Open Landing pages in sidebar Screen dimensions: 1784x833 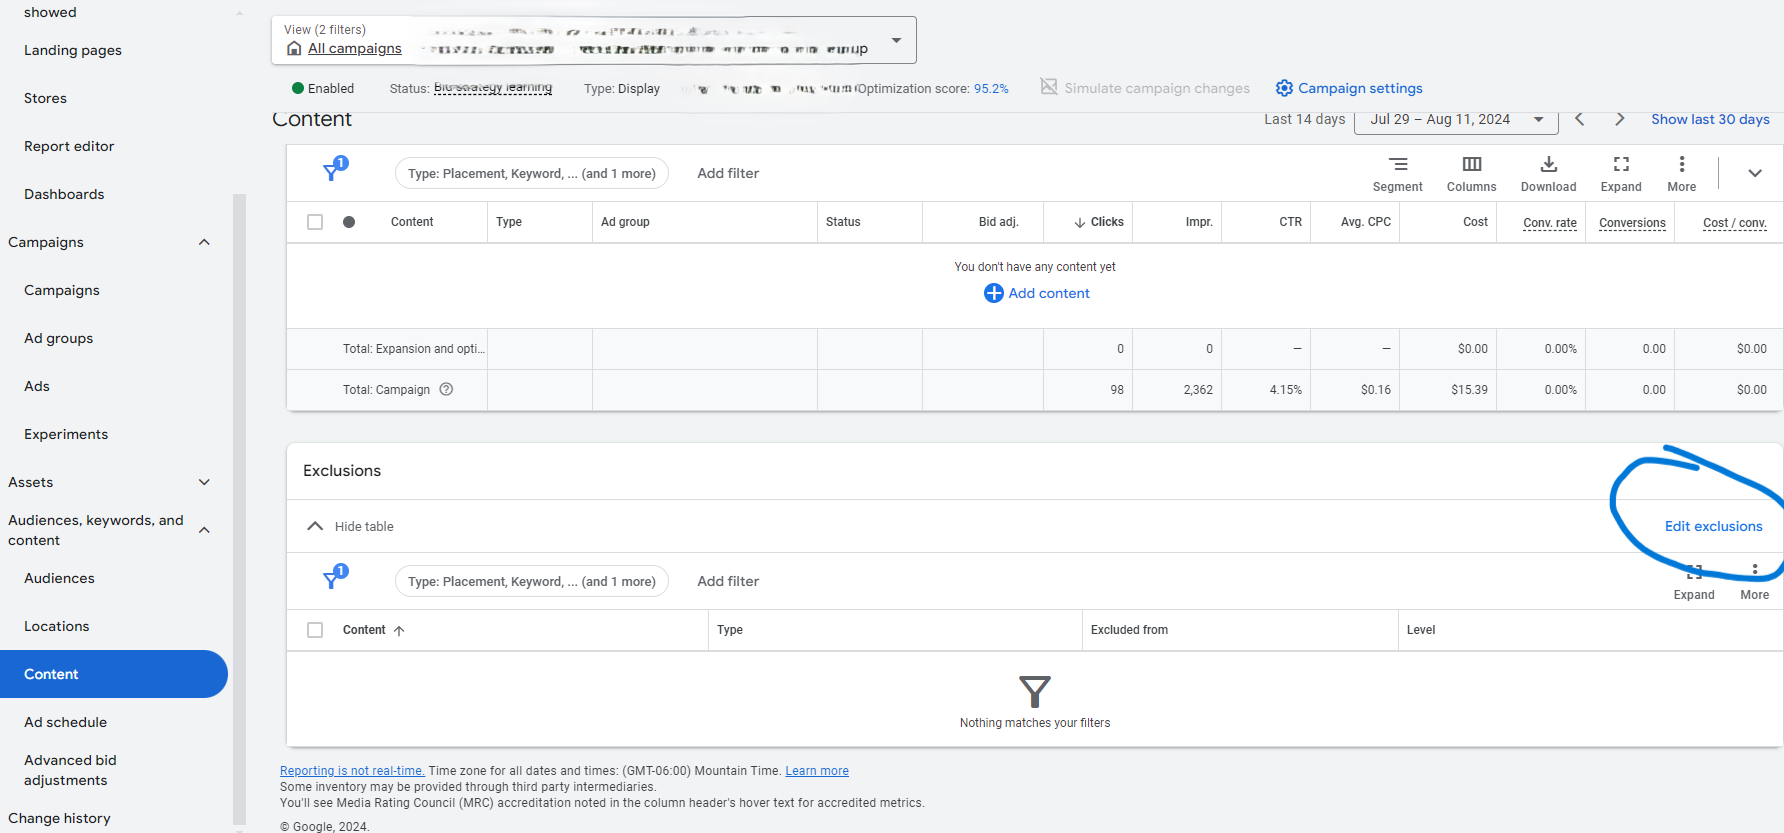click(73, 50)
